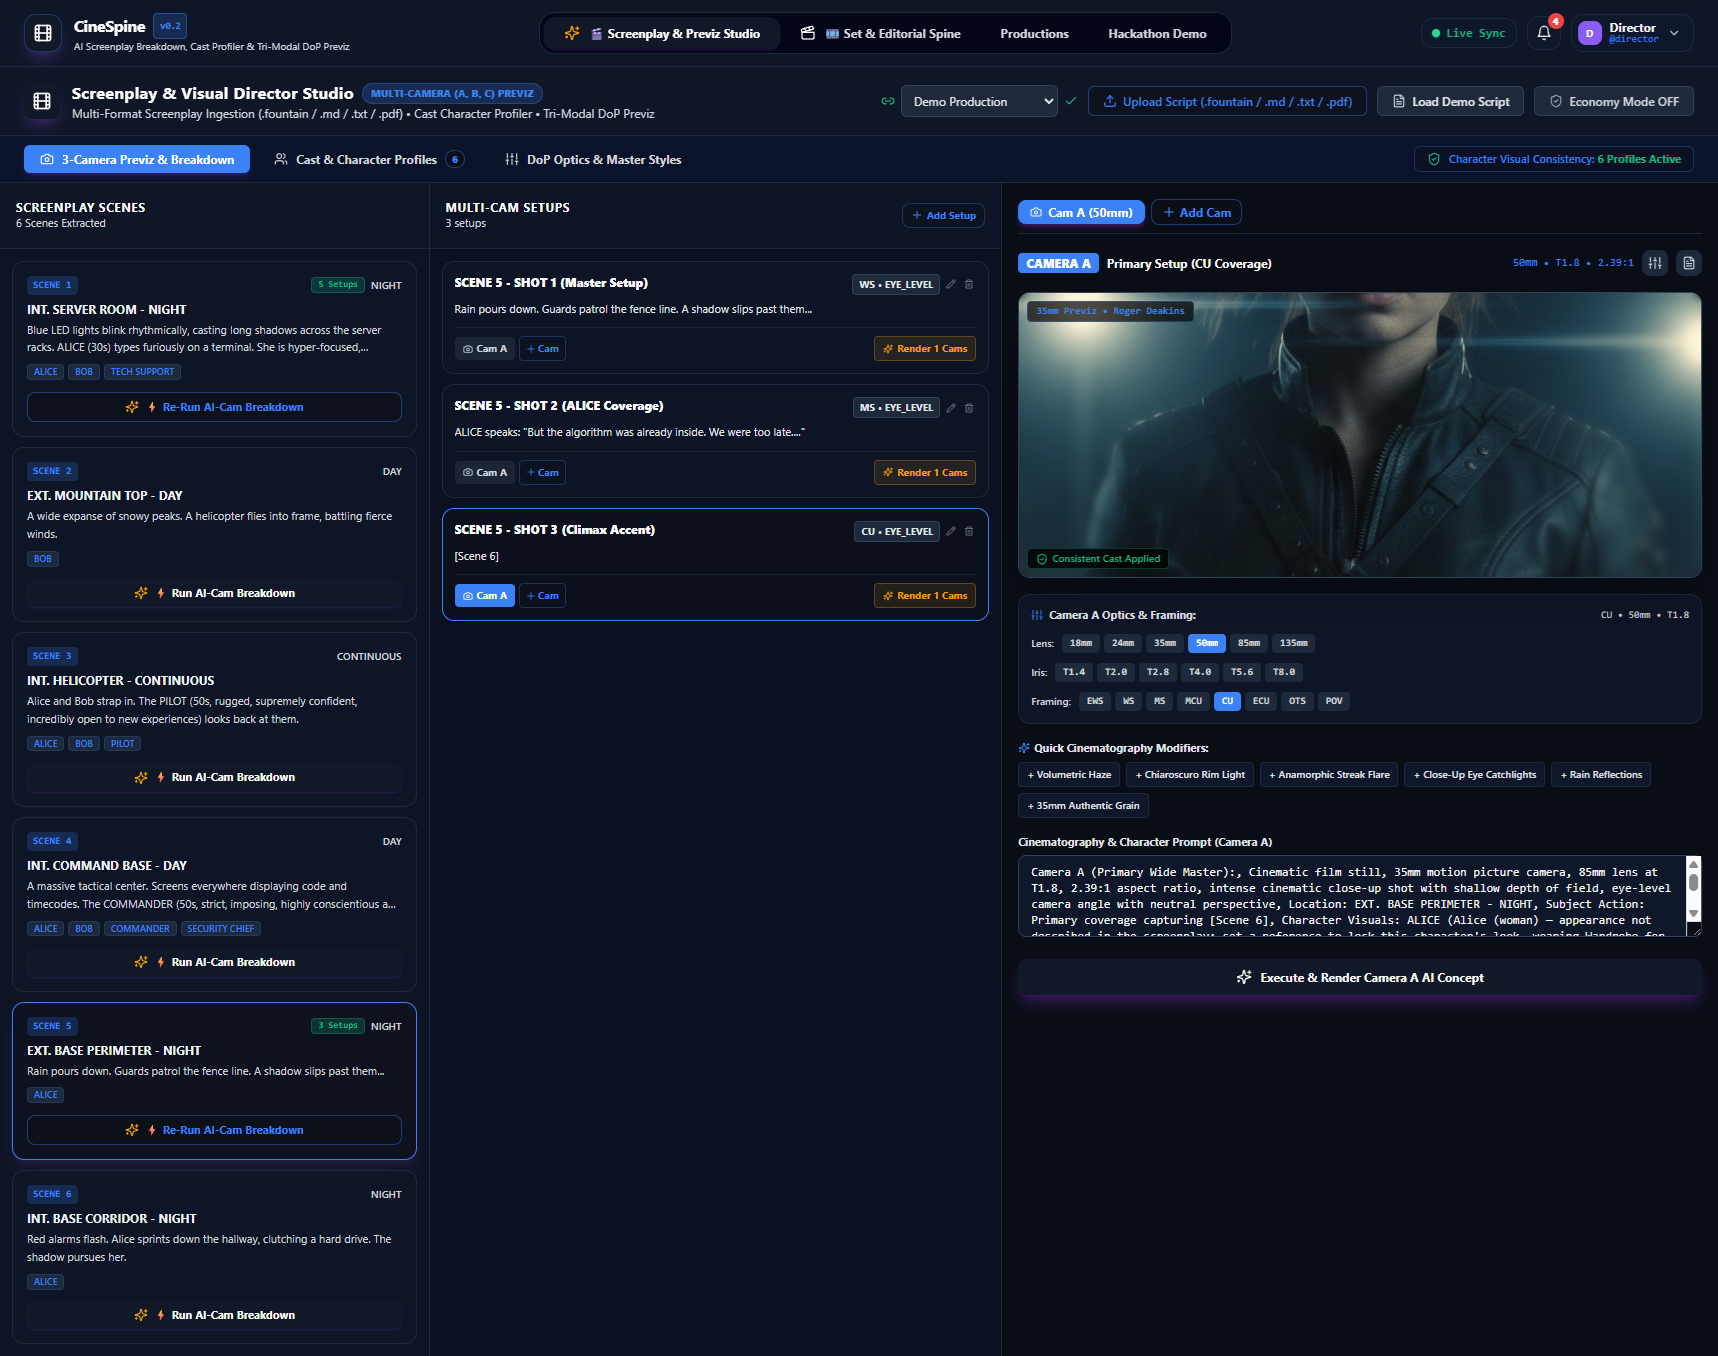Screen dimensions: 1718x1356
Task: Click the checkmark next to production dropdown
Action: (x=1071, y=101)
